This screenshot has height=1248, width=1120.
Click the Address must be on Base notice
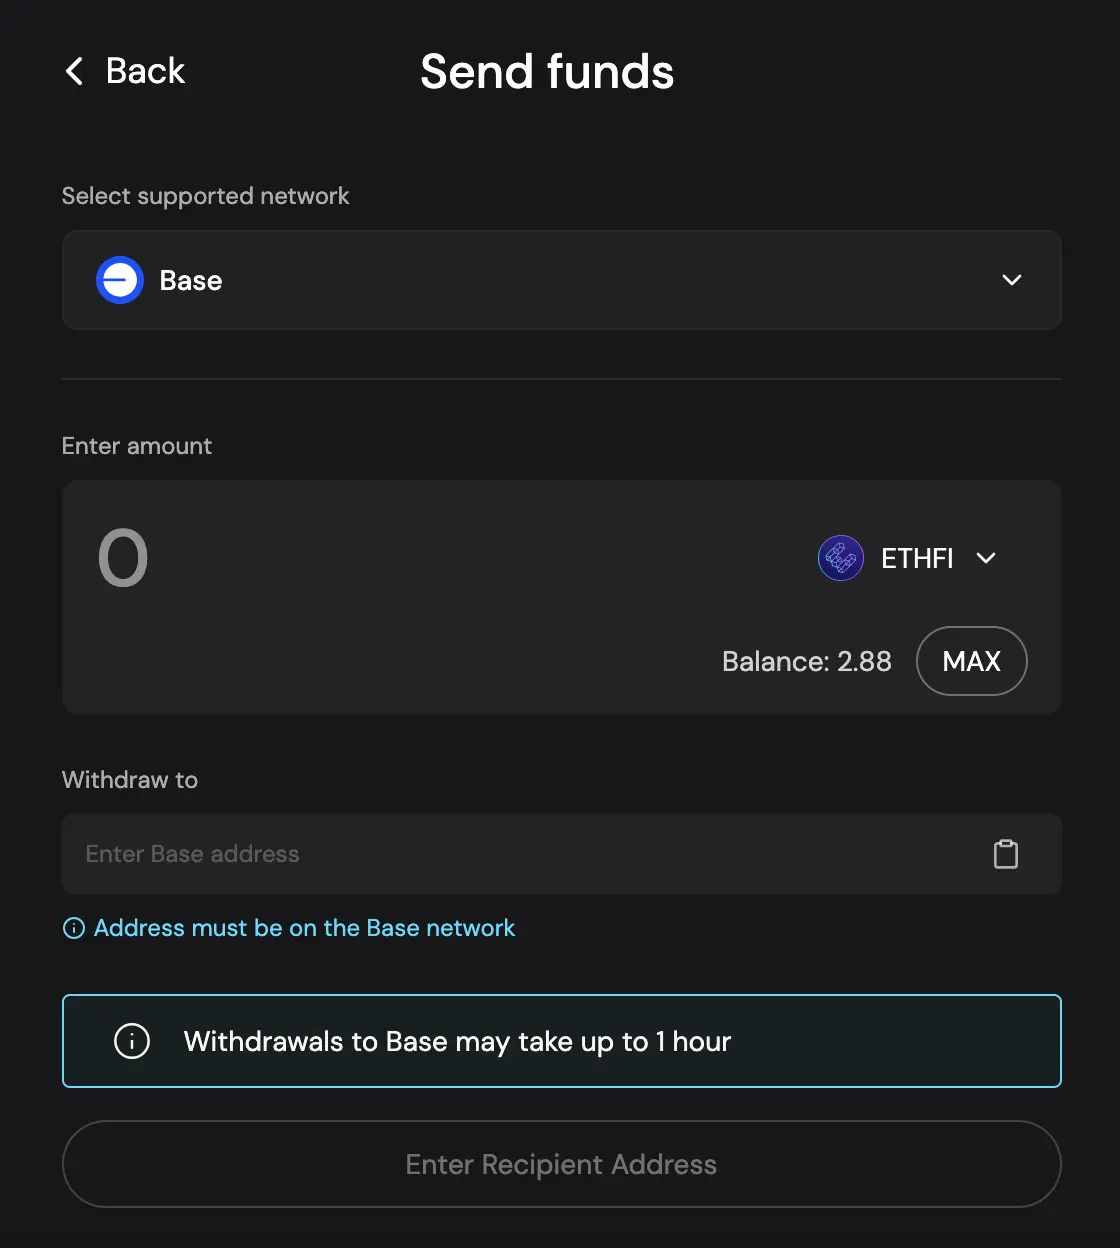coord(304,928)
